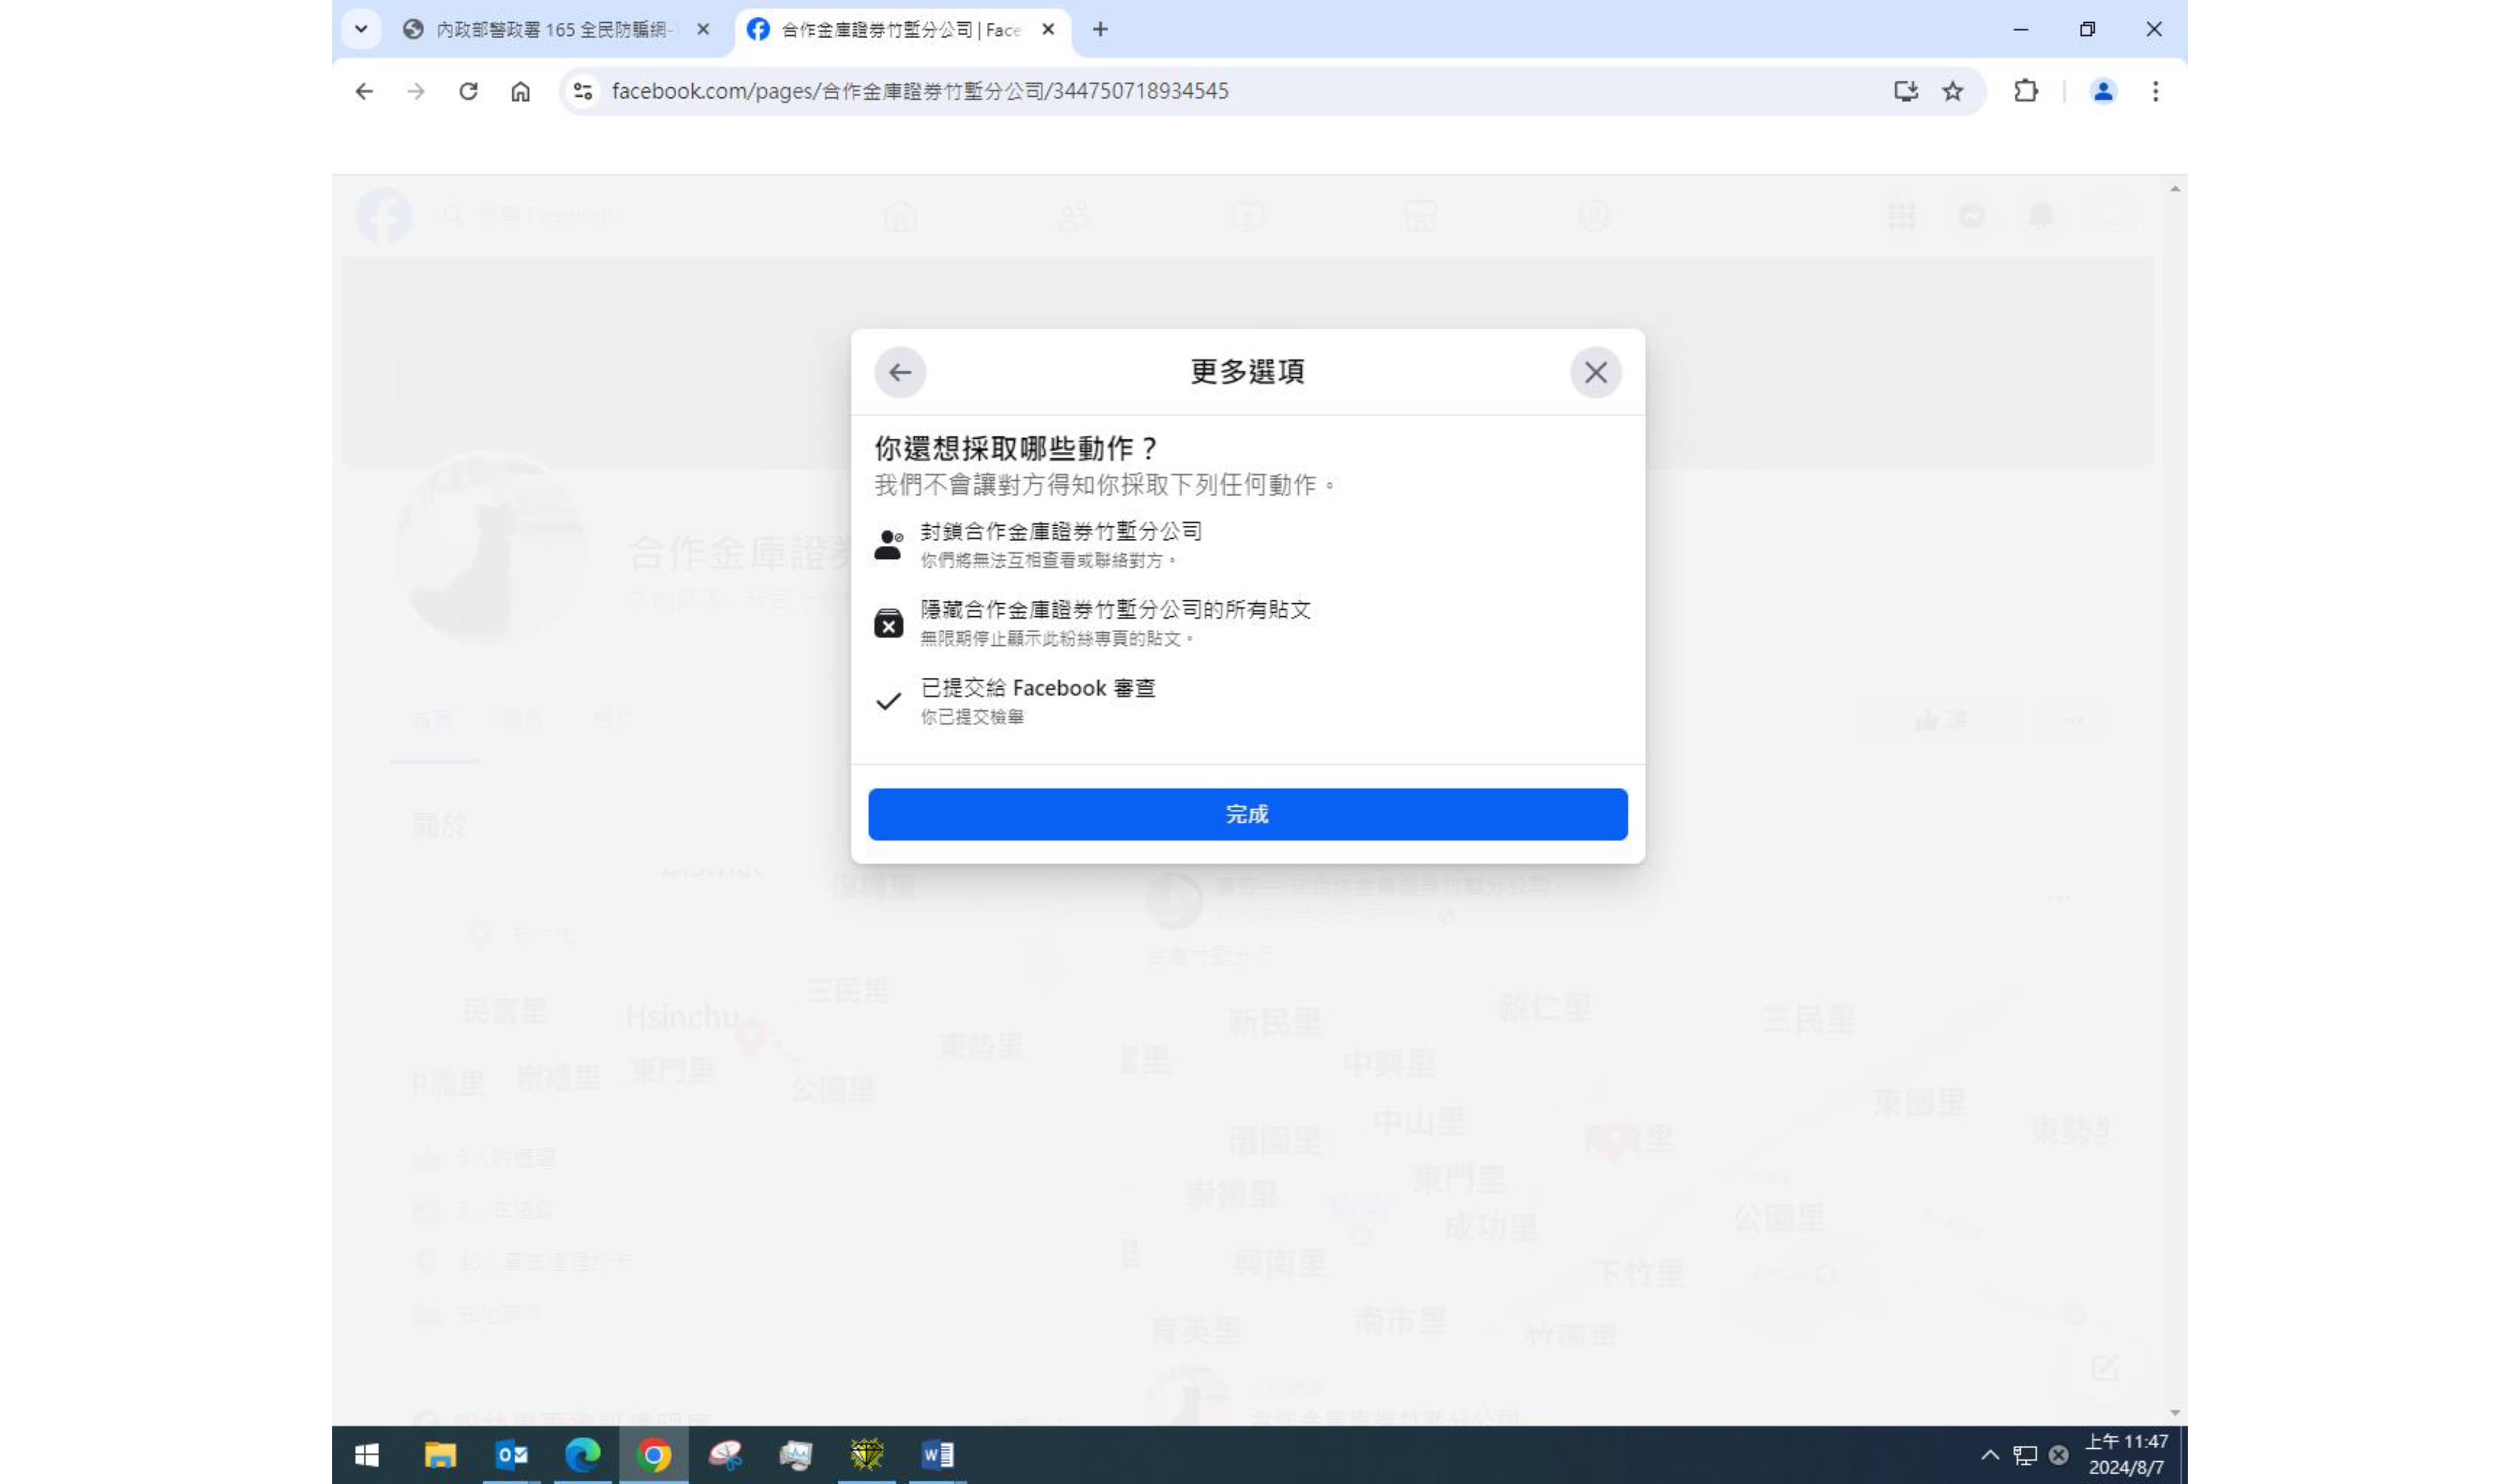Select 封鎖合作金庫證券竹塹分公司 option

click(1060, 532)
